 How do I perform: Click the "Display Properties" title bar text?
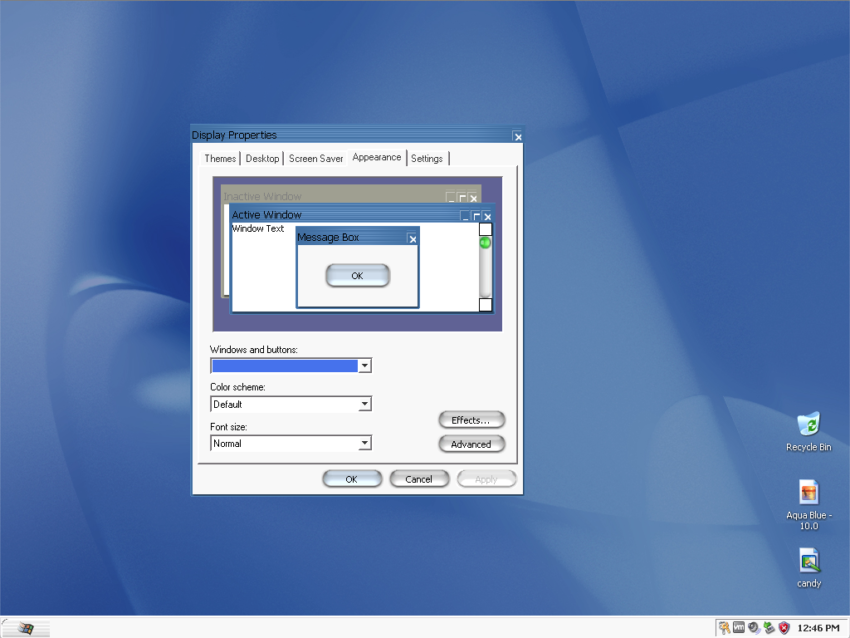[234, 135]
